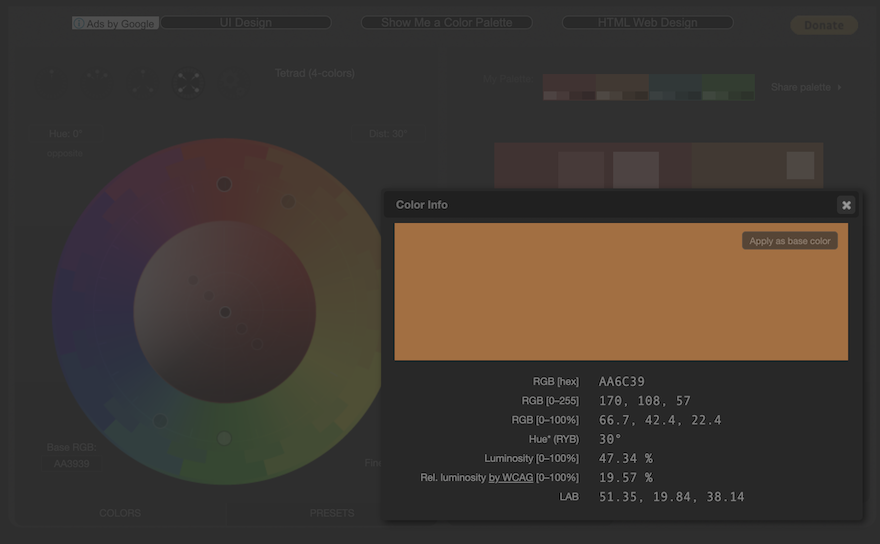Select the Triad scheme icon

click(143, 82)
